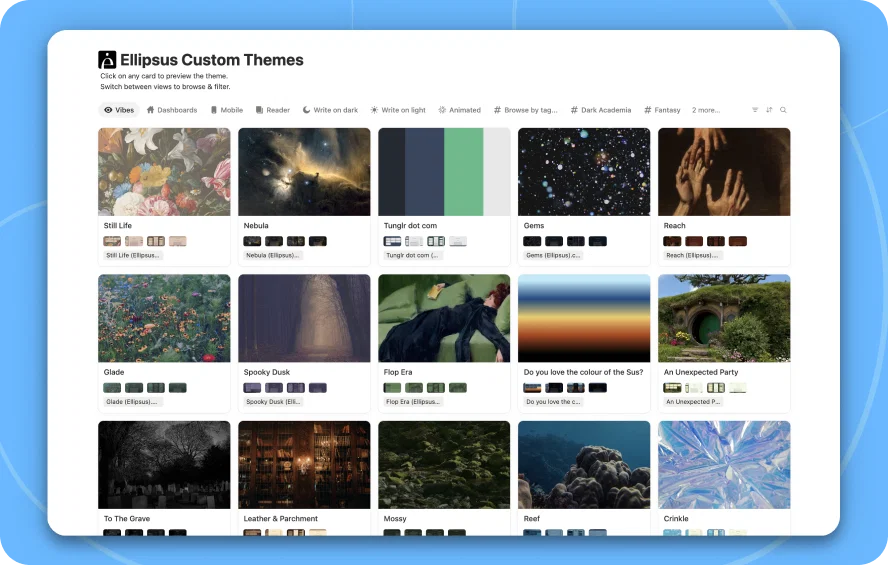Screen dimensions: 888x565
Task: Click the To The Grave card title
Action: (127, 519)
